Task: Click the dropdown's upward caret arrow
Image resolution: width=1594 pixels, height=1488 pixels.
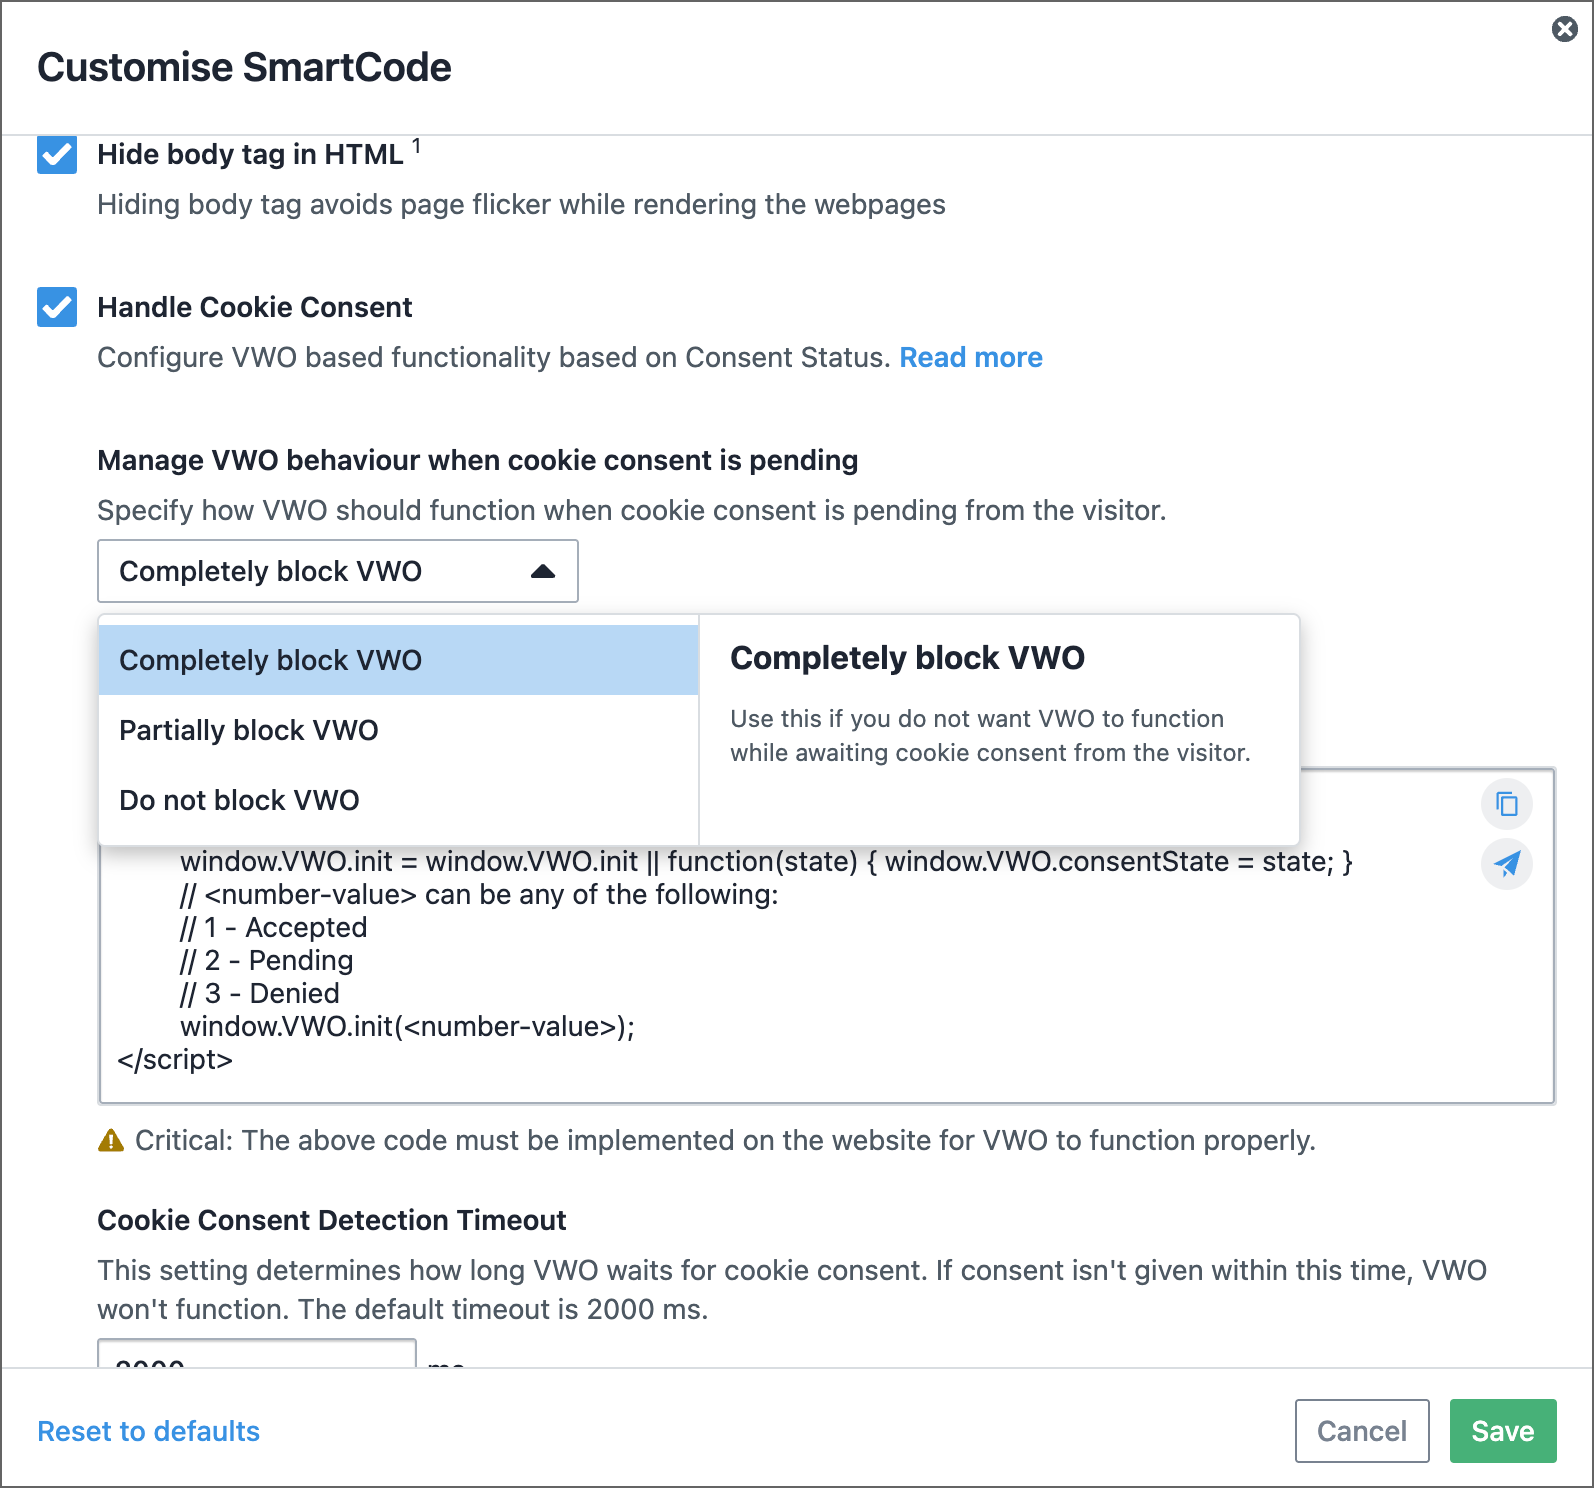Action: click(x=543, y=571)
